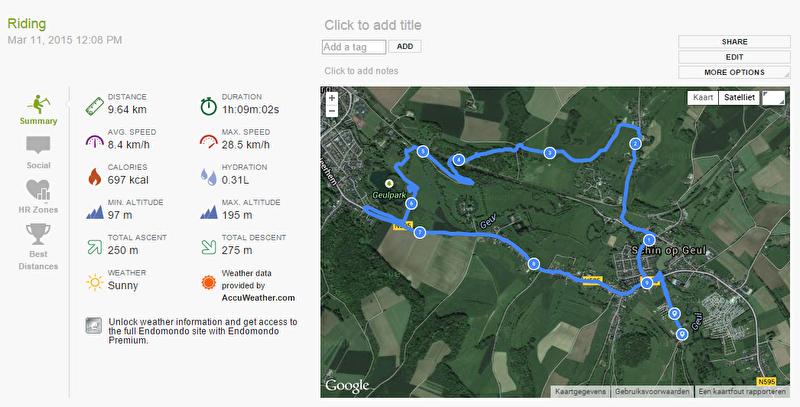Click the map zoom in plus
The height and width of the screenshot is (407, 800).
pos(332,98)
